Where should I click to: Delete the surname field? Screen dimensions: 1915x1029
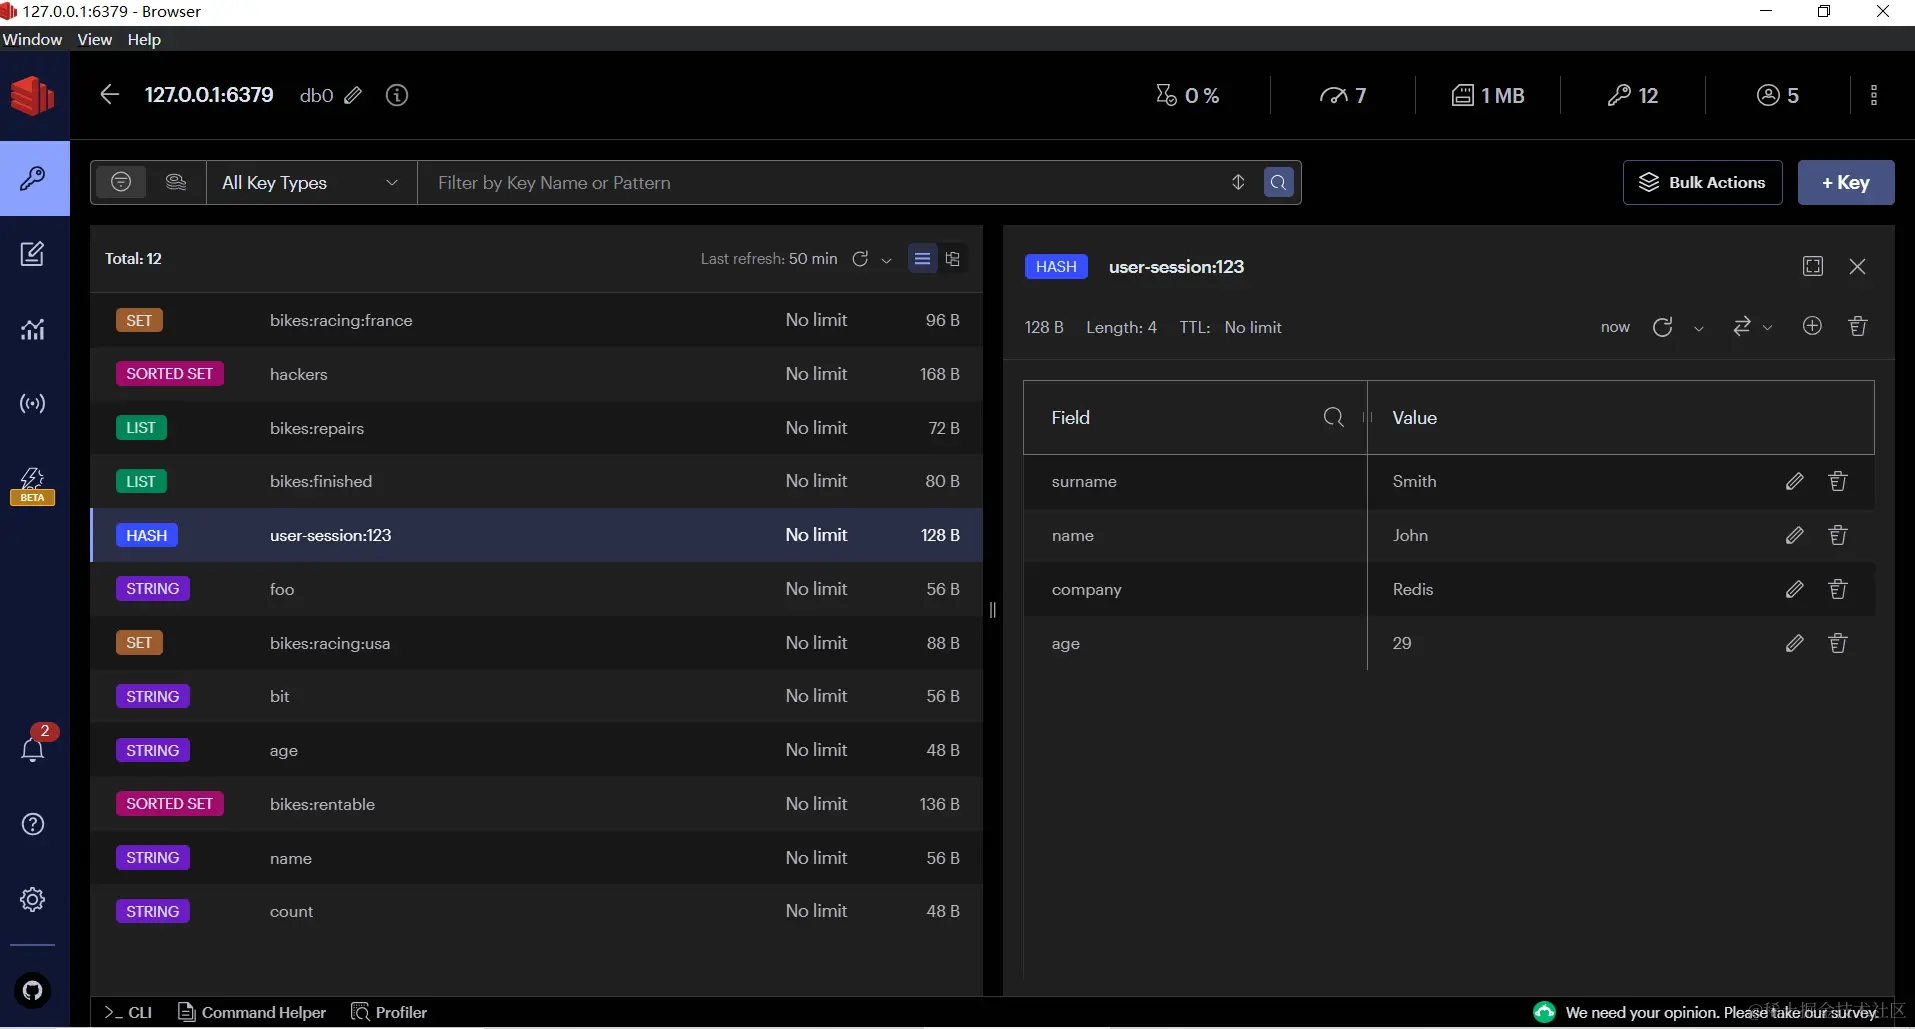(x=1838, y=481)
